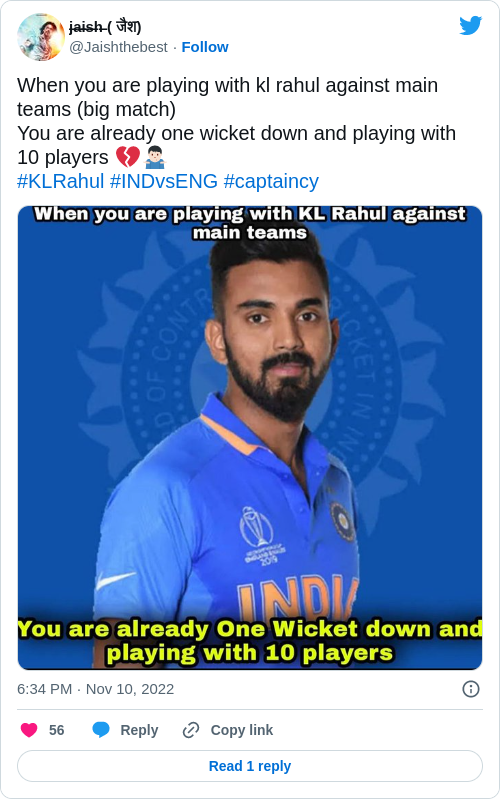
Task: Open the #captaincy hashtag
Action: (x=271, y=181)
